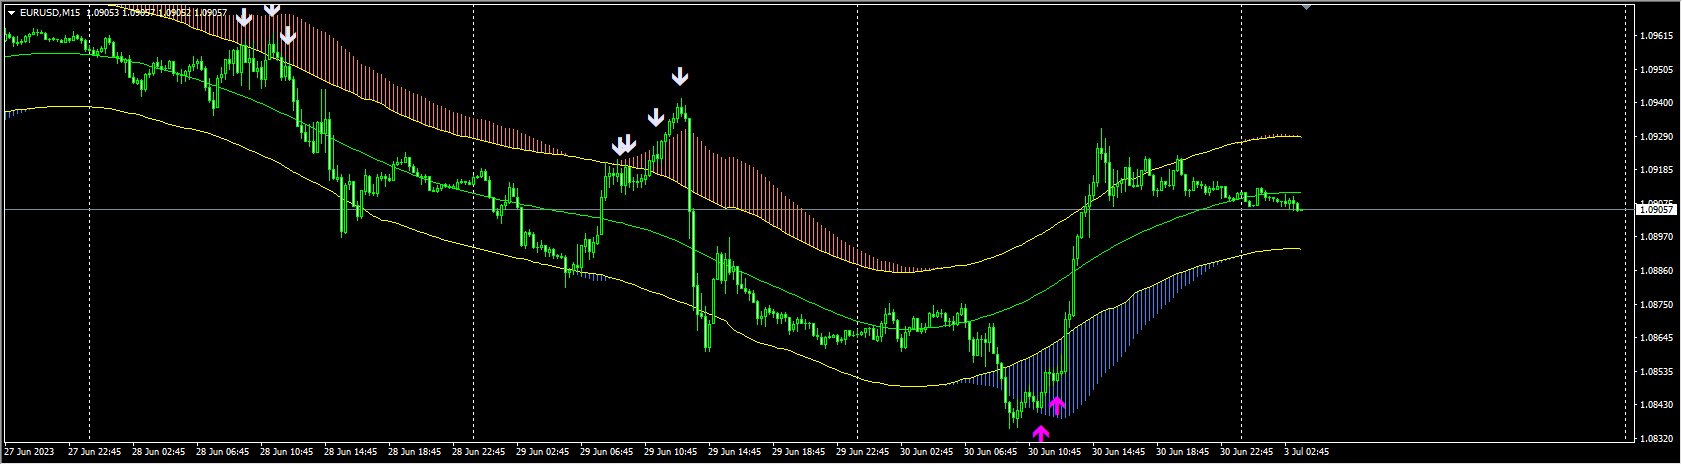
Task: Open the dropdown arrow beside EURUSD,M15
Action: (x=11, y=13)
